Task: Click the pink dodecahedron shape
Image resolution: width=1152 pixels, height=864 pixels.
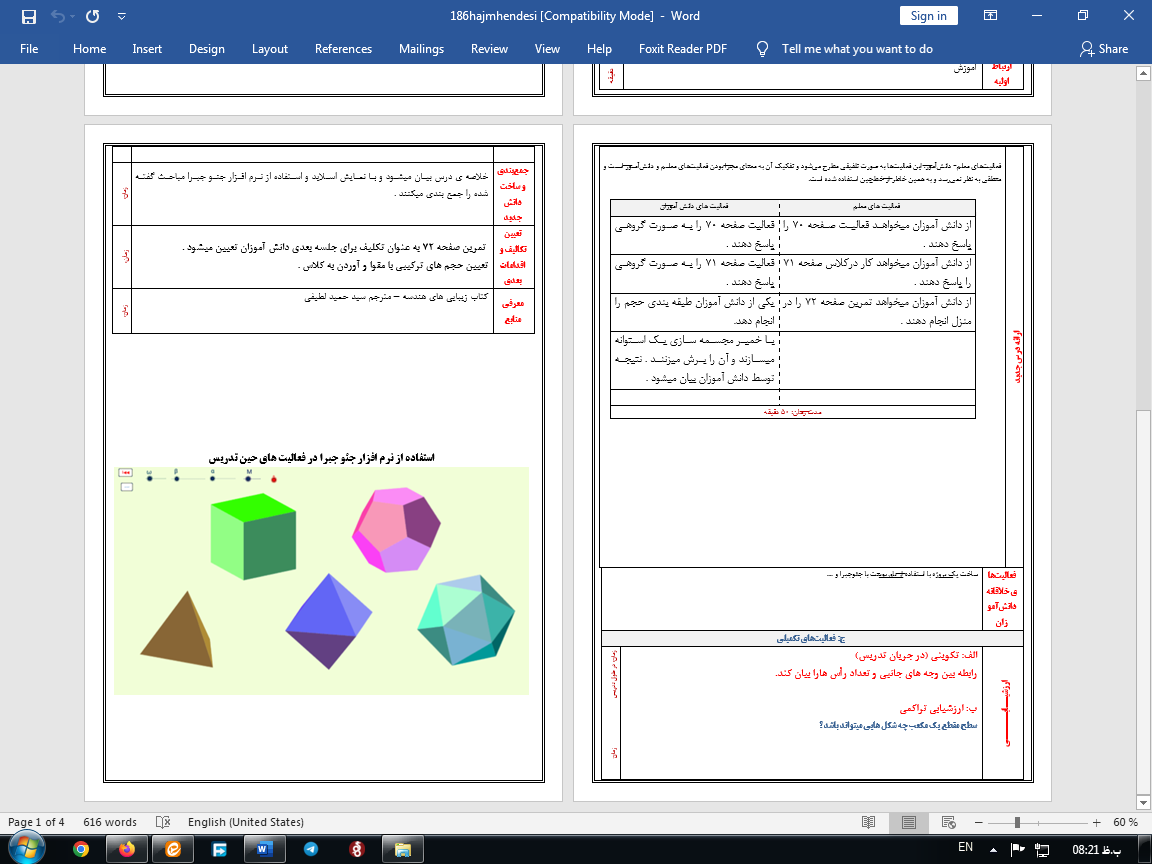Action: (397, 530)
